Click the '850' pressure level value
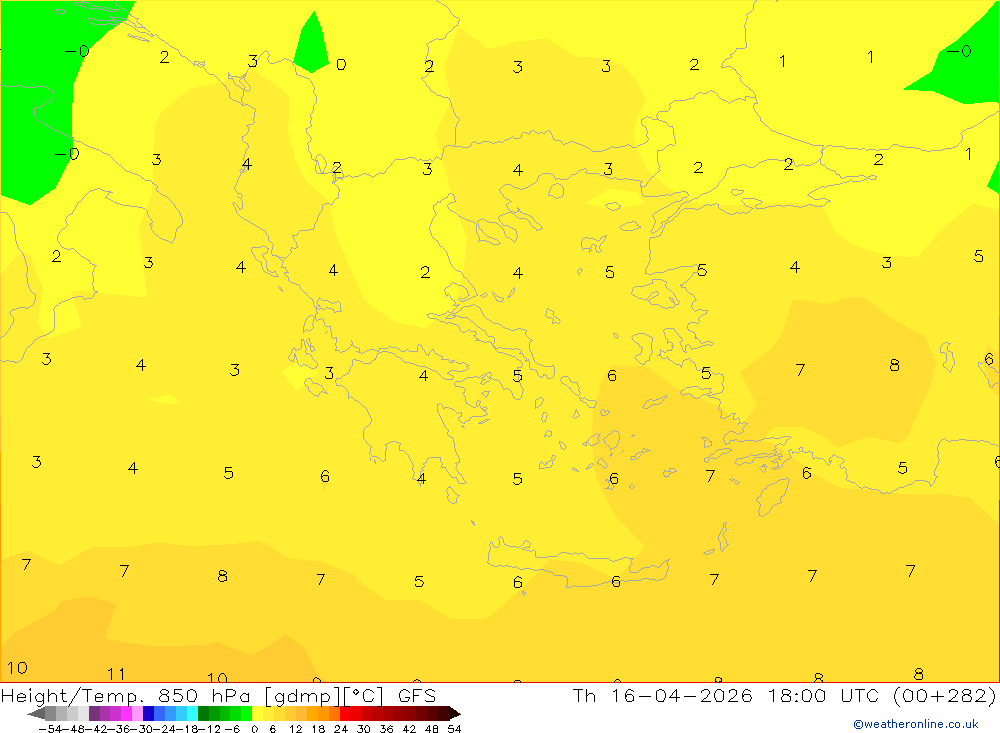 (x=178, y=695)
